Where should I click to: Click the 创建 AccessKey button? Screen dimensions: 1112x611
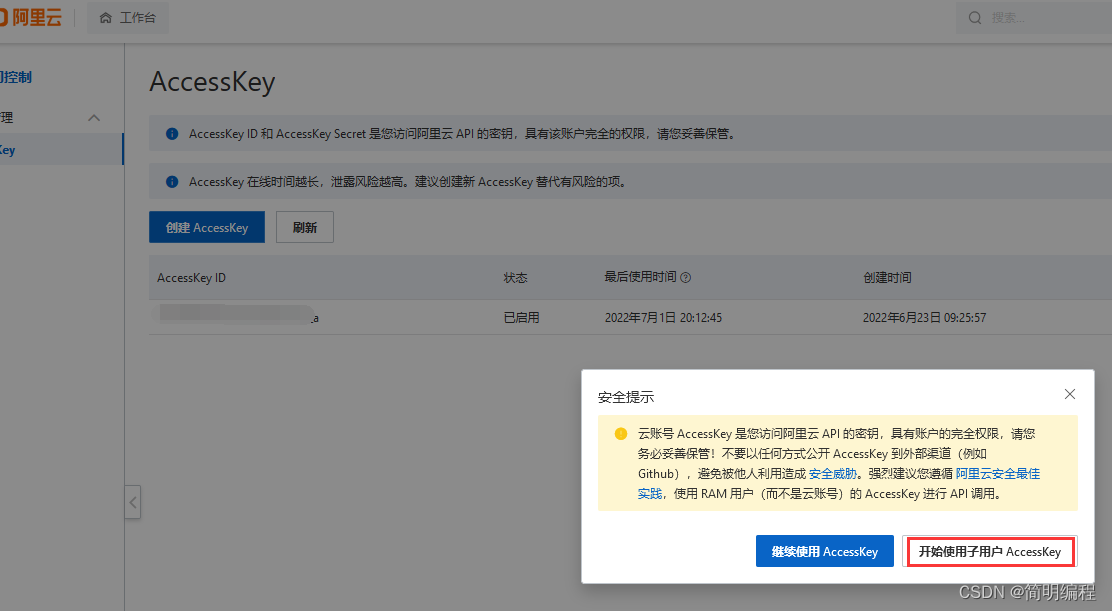(x=206, y=227)
